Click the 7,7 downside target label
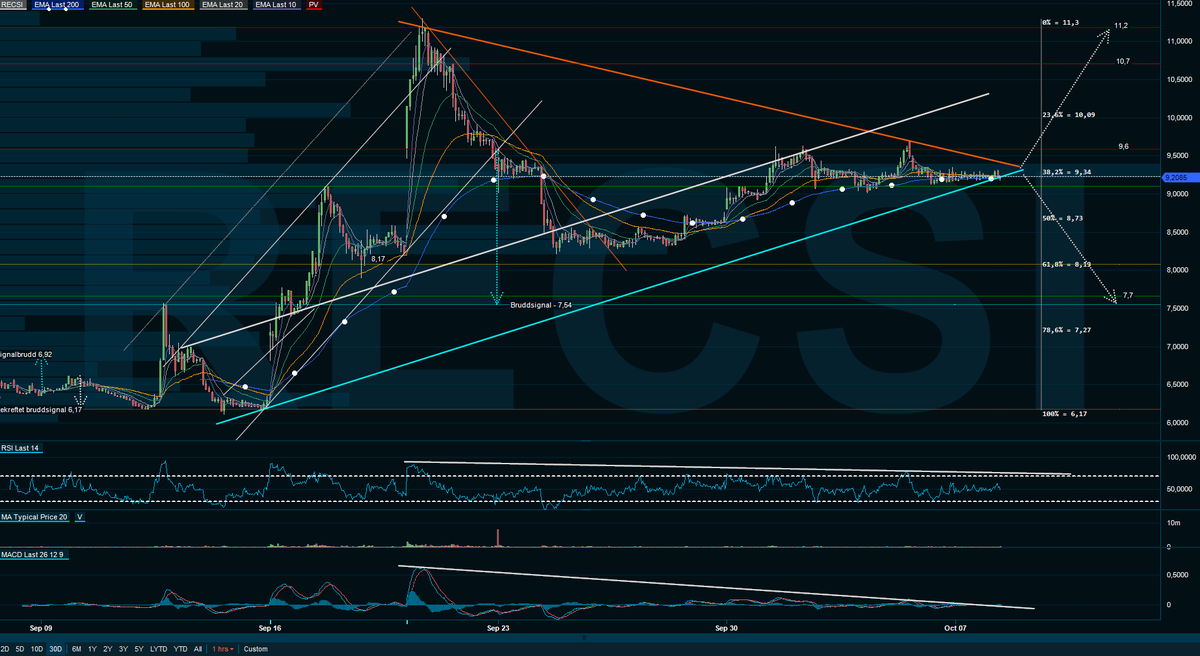The height and width of the screenshot is (656, 1200). 1128,296
